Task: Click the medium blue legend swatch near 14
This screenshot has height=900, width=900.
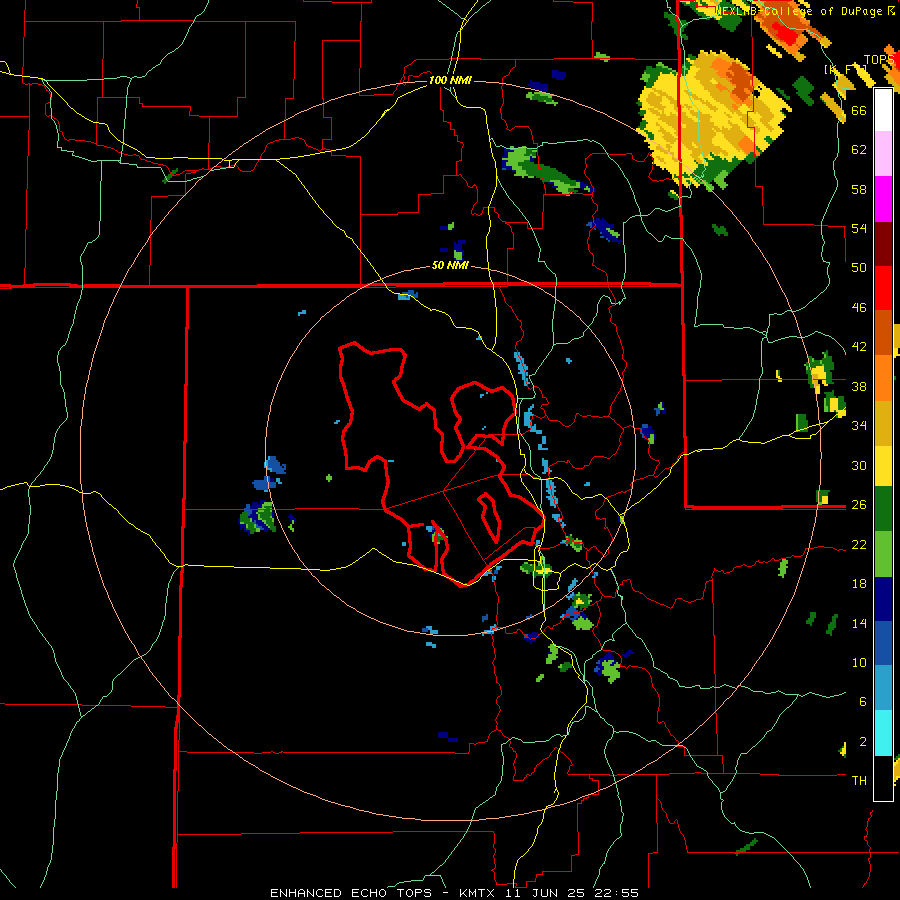Action: tap(883, 643)
